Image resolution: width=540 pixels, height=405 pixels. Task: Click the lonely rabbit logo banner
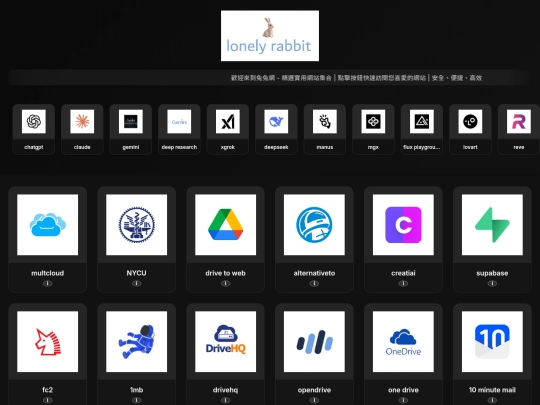[x=270, y=36]
